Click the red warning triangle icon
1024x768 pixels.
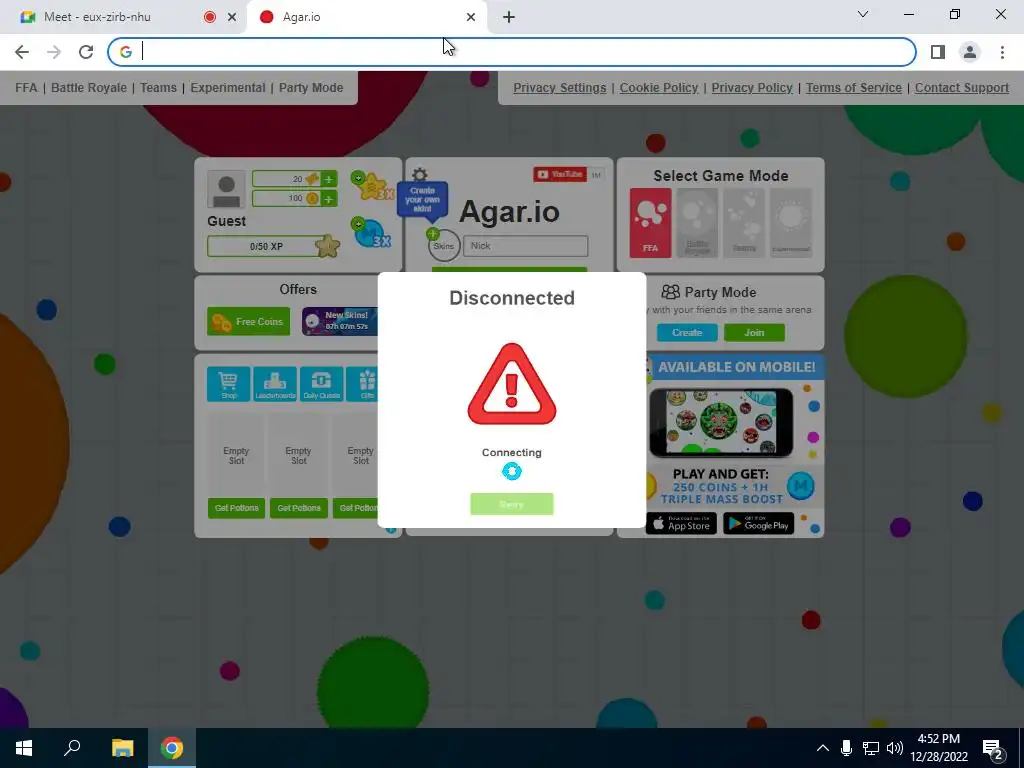[x=511, y=384]
